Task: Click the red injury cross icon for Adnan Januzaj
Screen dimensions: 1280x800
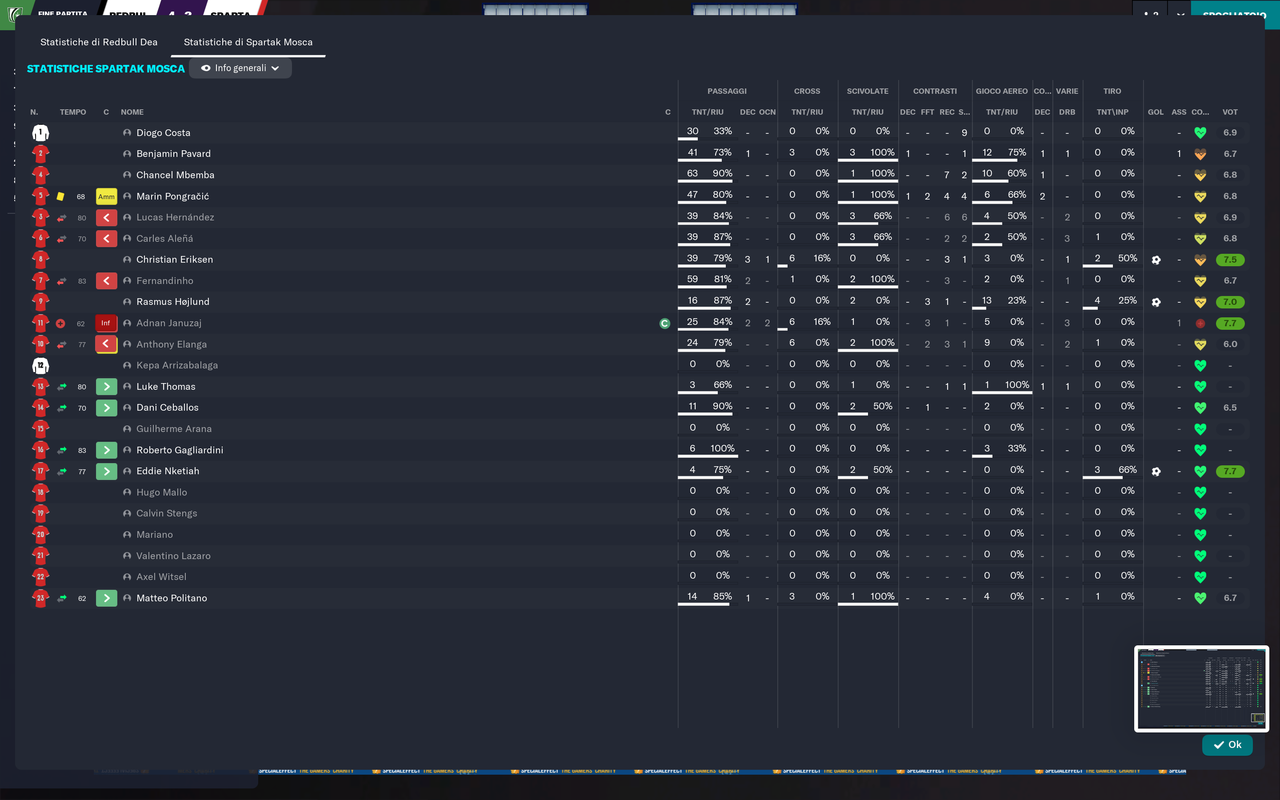Action: (x=61, y=323)
